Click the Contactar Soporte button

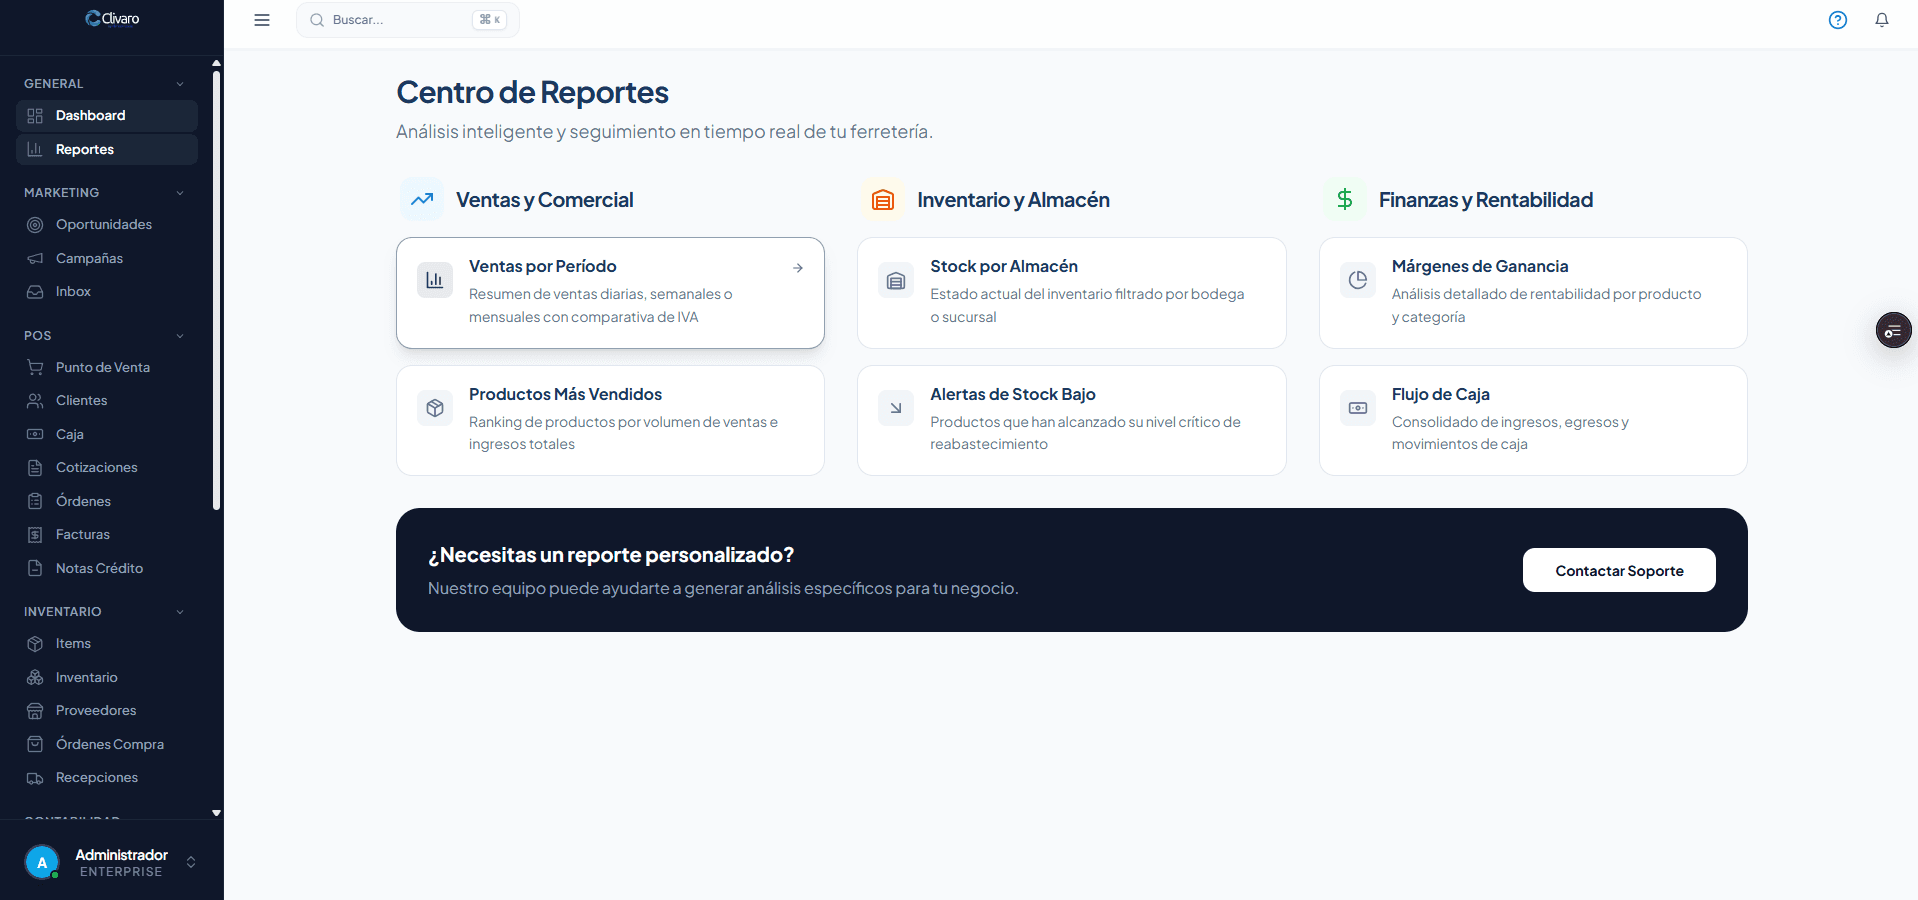[1618, 570]
